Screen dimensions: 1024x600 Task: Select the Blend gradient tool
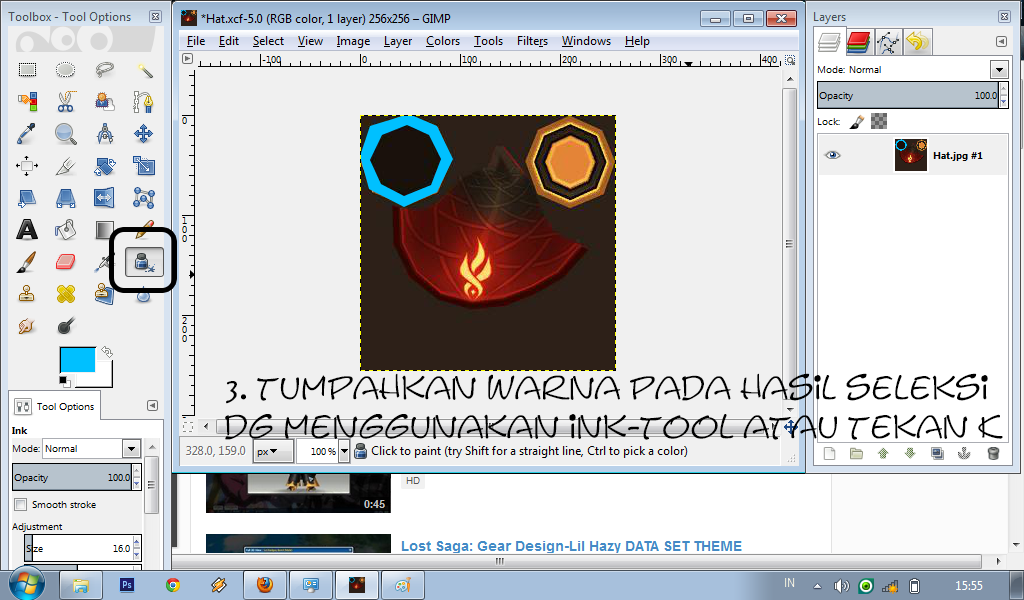(104, 230)
